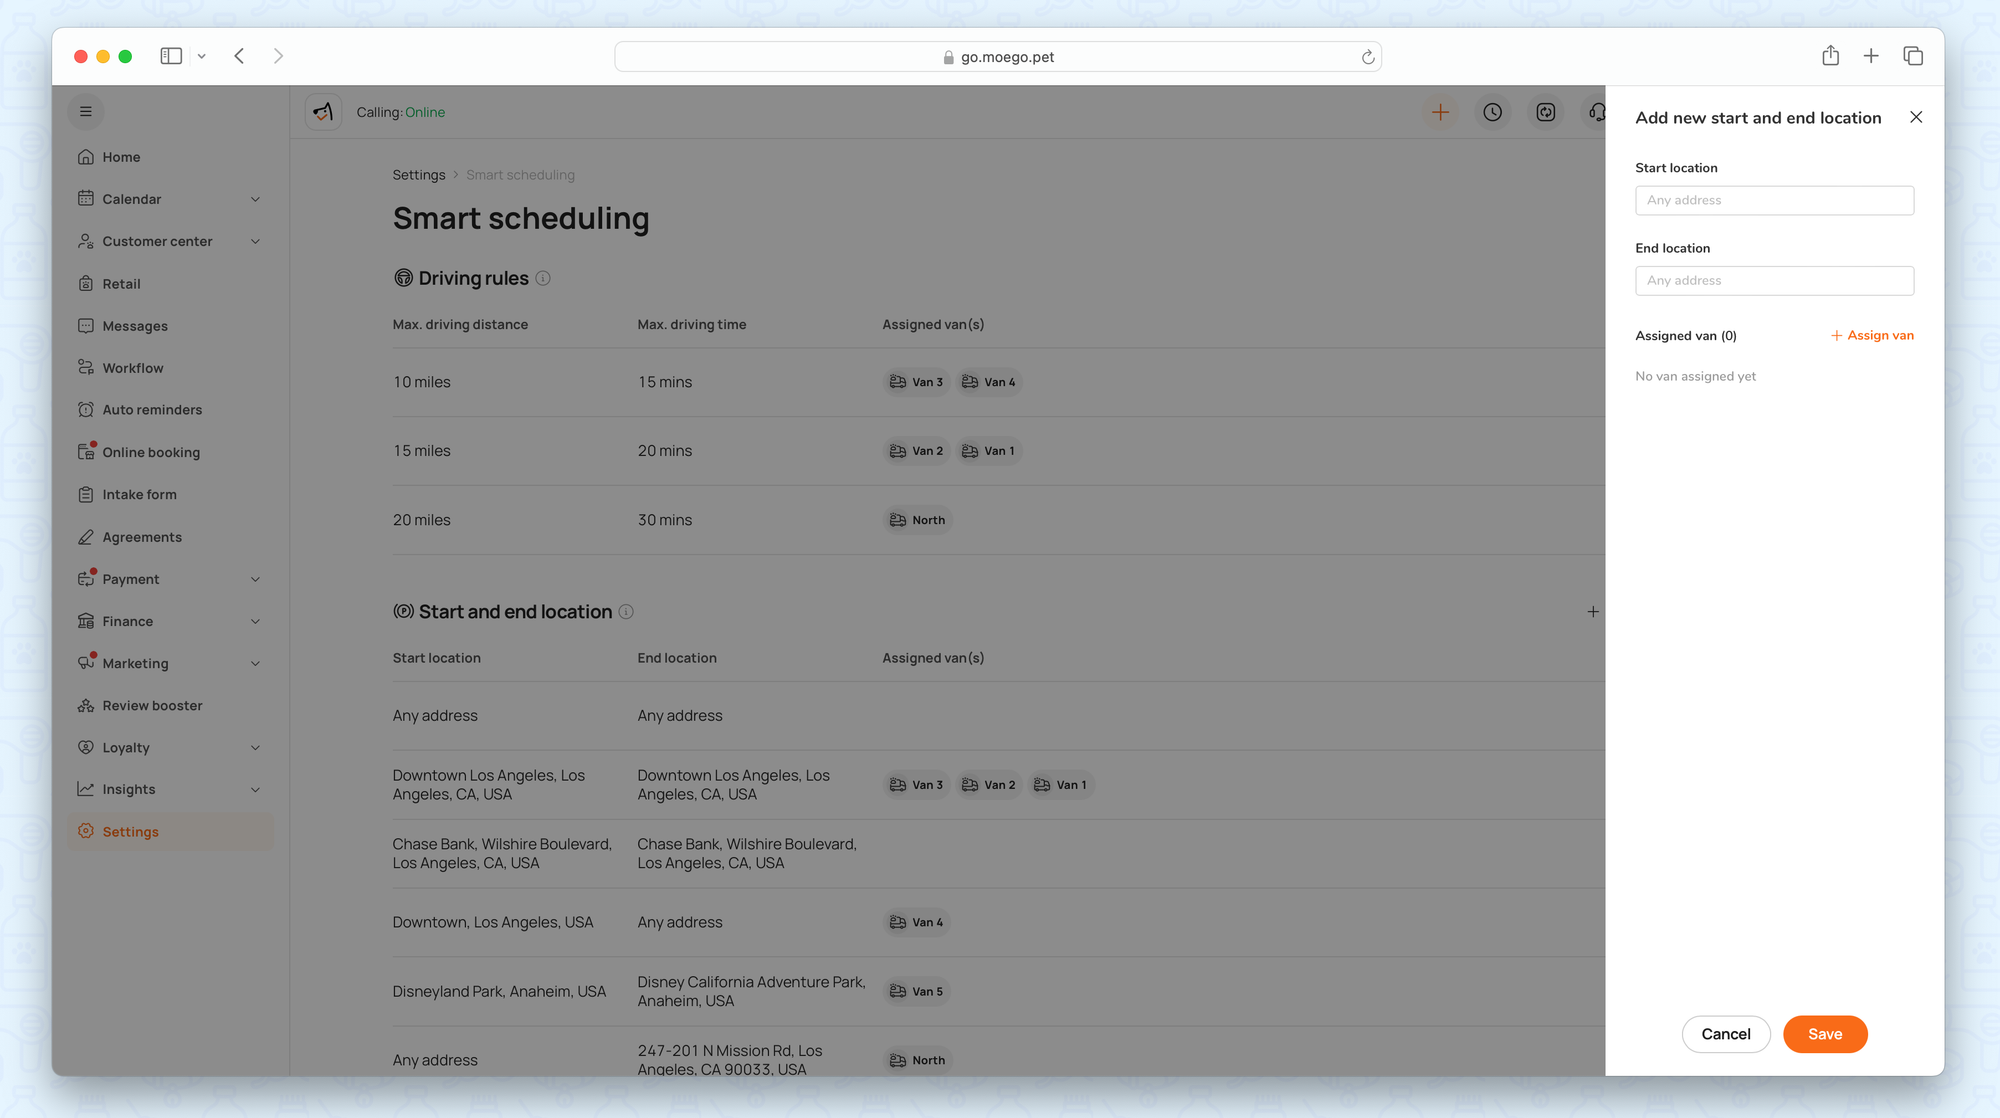The width and height of the screenshot is (2000, 1118).
Task: Click the Assign van link
Action: tap(1872, 335)
